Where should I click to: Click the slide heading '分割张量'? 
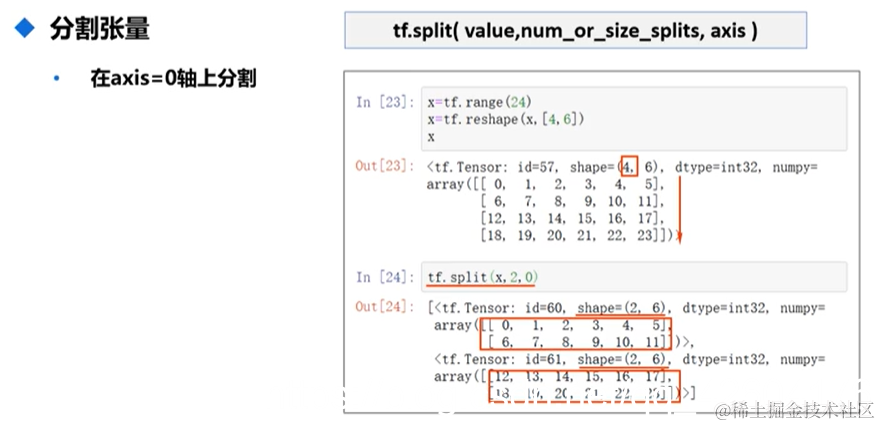[99, 28]
